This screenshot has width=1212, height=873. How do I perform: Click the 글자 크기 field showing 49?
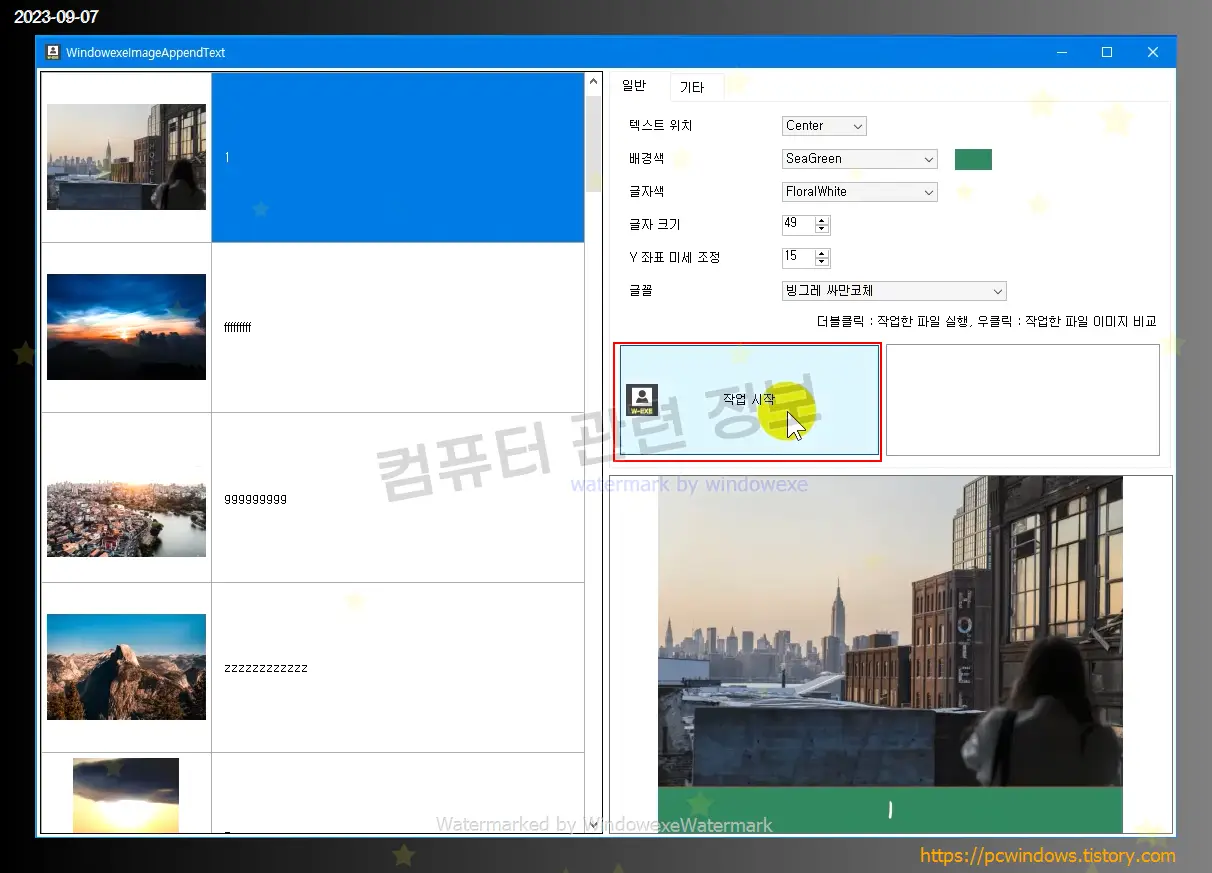pos(798,224)
